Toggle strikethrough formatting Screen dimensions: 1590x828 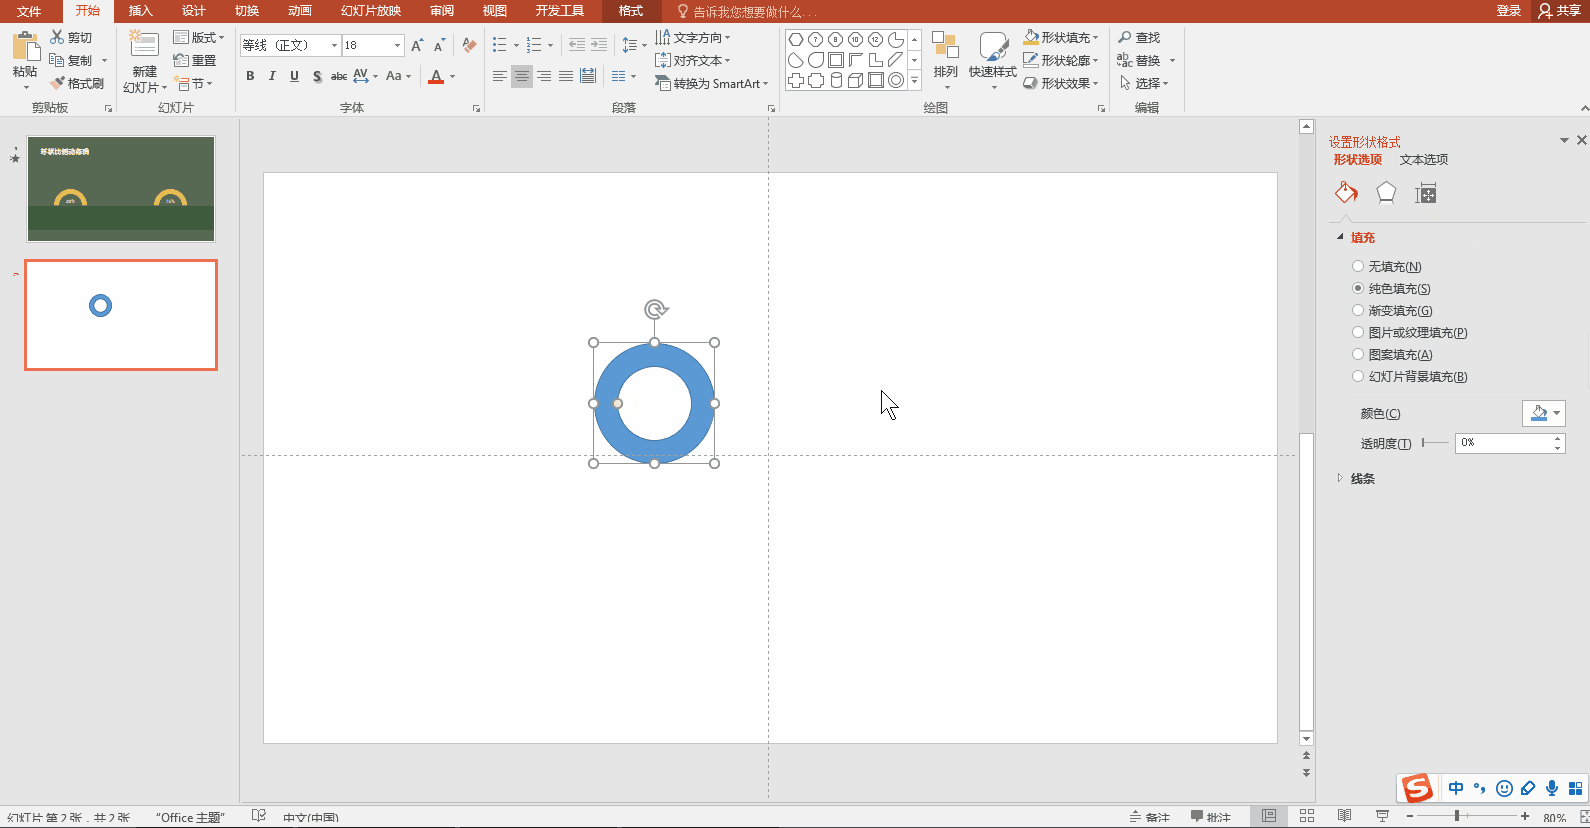tap(339, 76)
